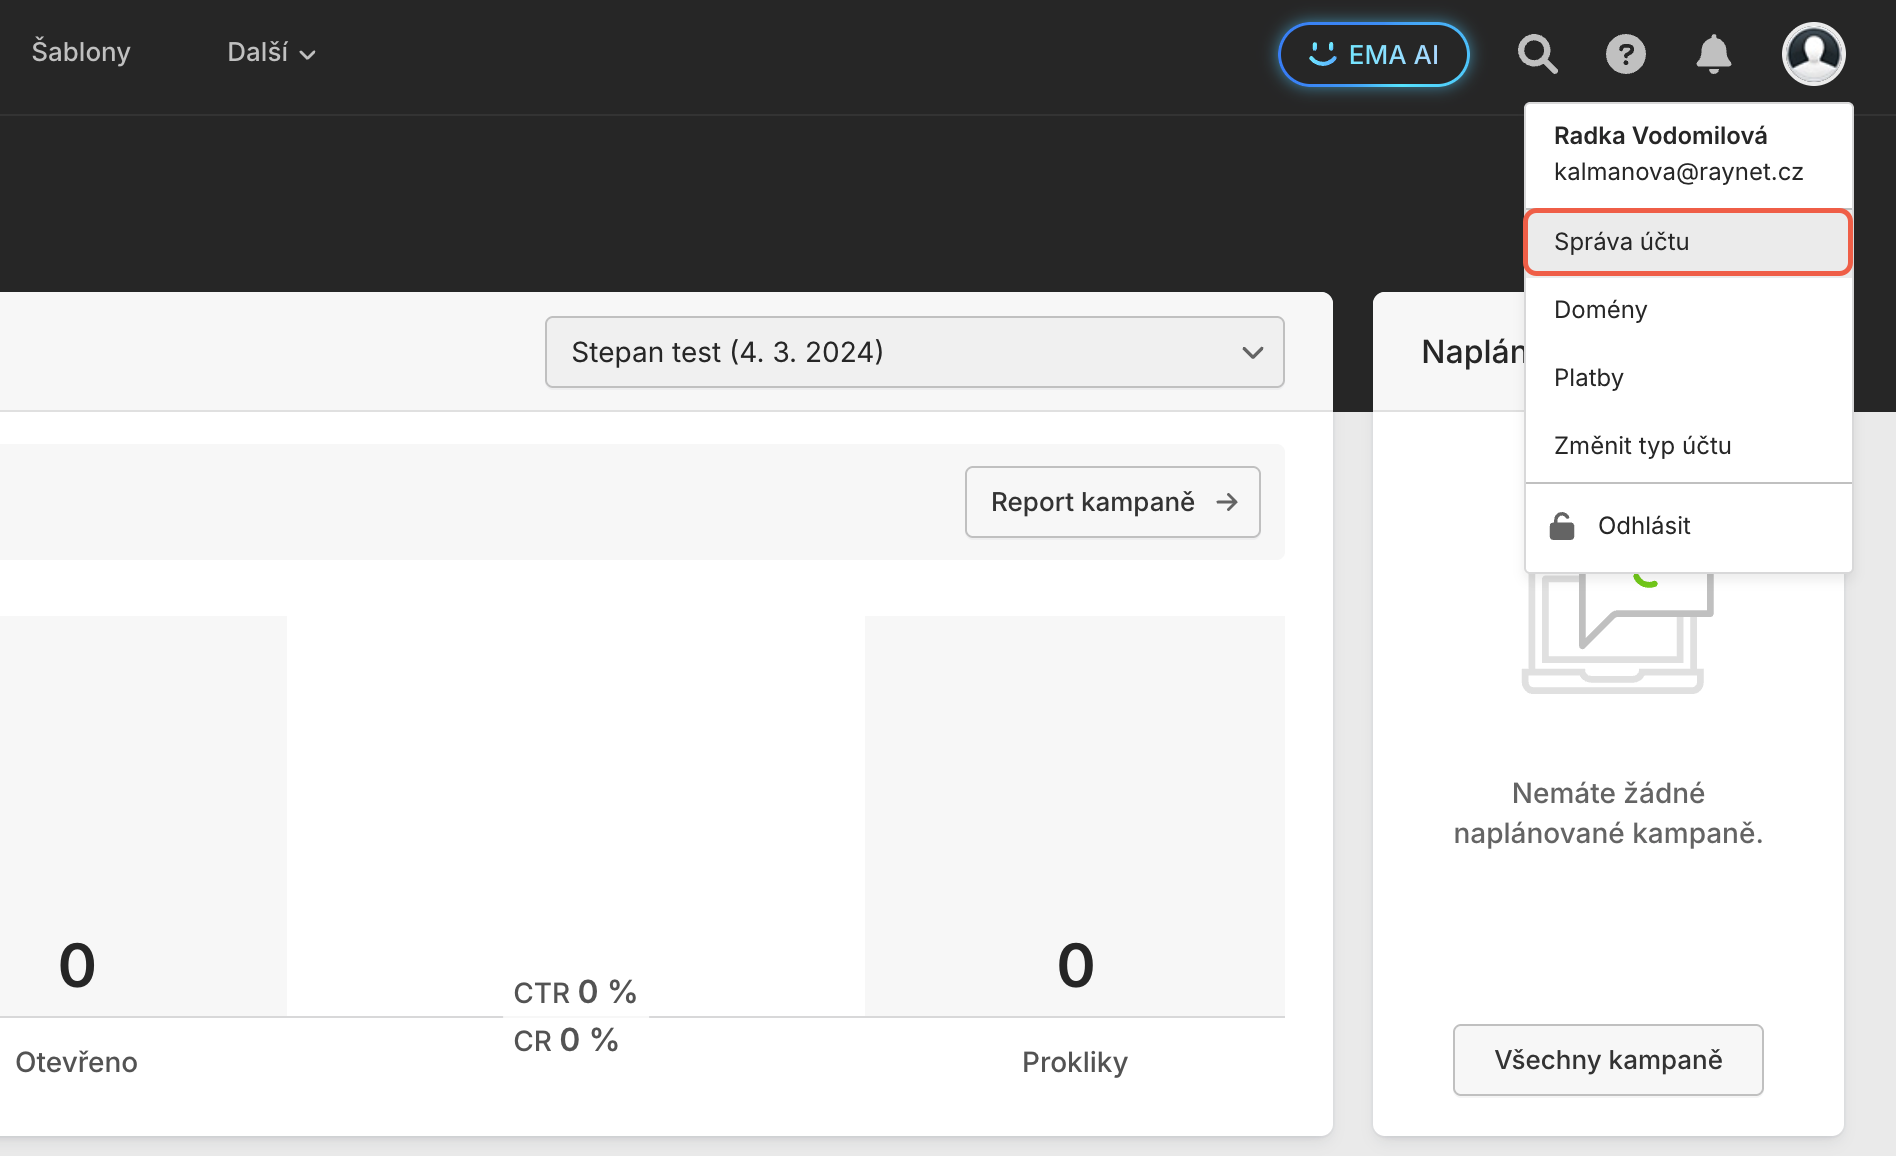Click the Nemáte žádné naplánované kampaně message
The width and height of the screenshot is (1896, 1156).
1608,813
